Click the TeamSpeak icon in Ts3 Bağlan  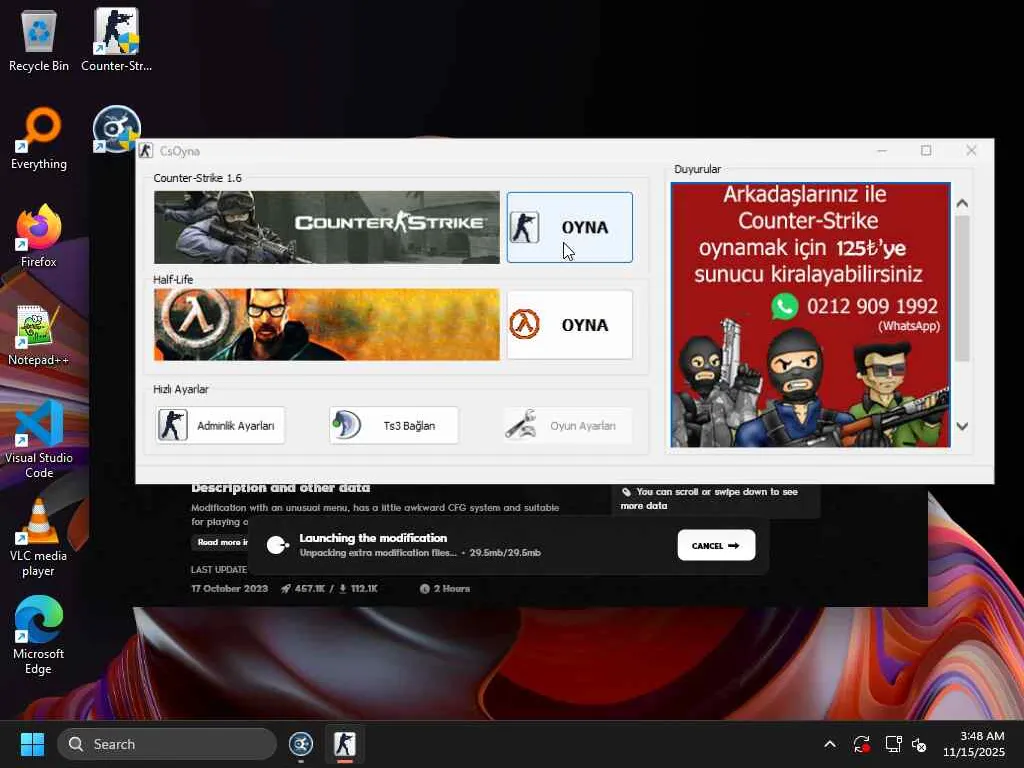346,425
